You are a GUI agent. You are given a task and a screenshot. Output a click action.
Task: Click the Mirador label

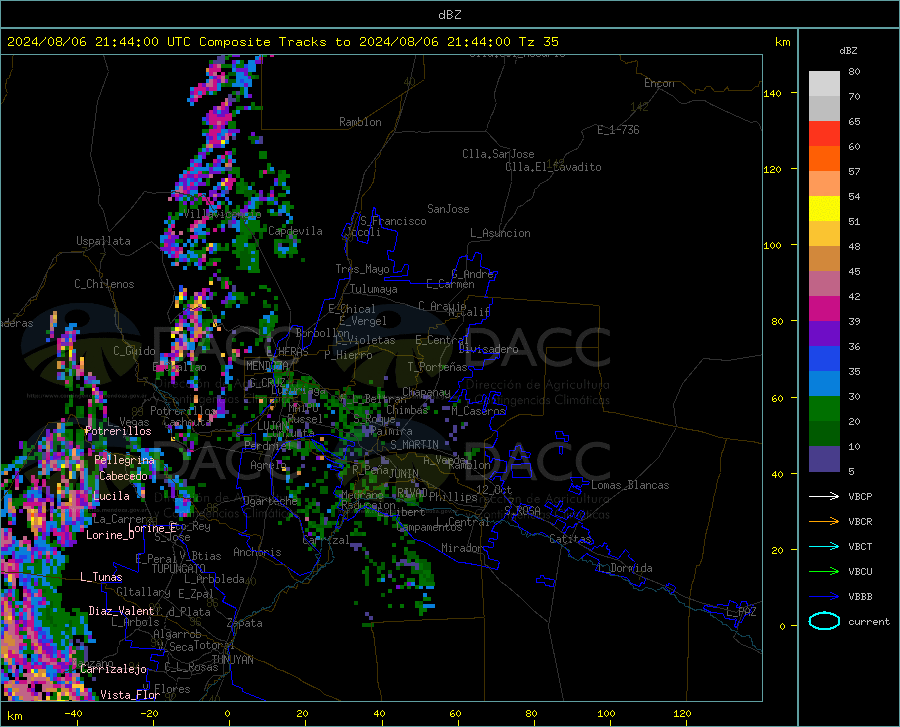tap(461, 548)
